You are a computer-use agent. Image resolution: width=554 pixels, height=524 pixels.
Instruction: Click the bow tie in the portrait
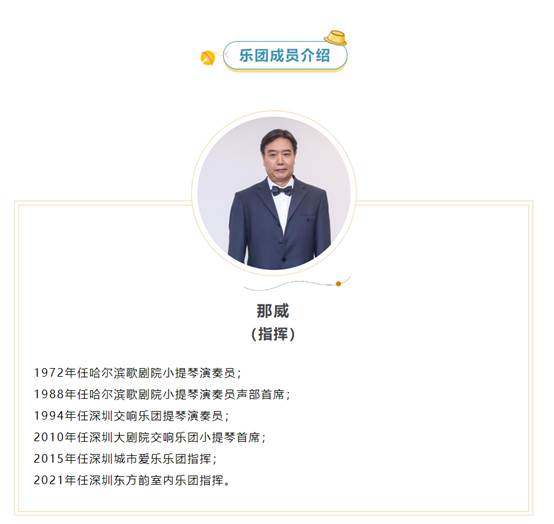coord(282,191)
